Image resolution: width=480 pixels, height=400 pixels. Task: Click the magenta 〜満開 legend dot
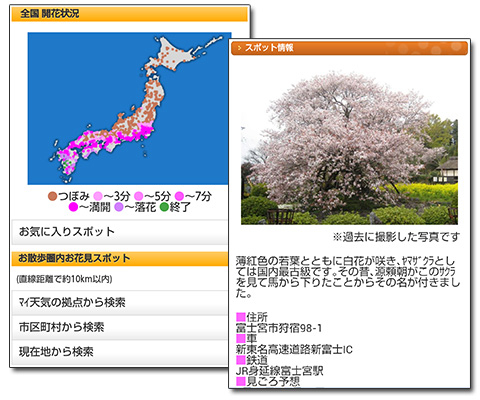pos(73,207)
